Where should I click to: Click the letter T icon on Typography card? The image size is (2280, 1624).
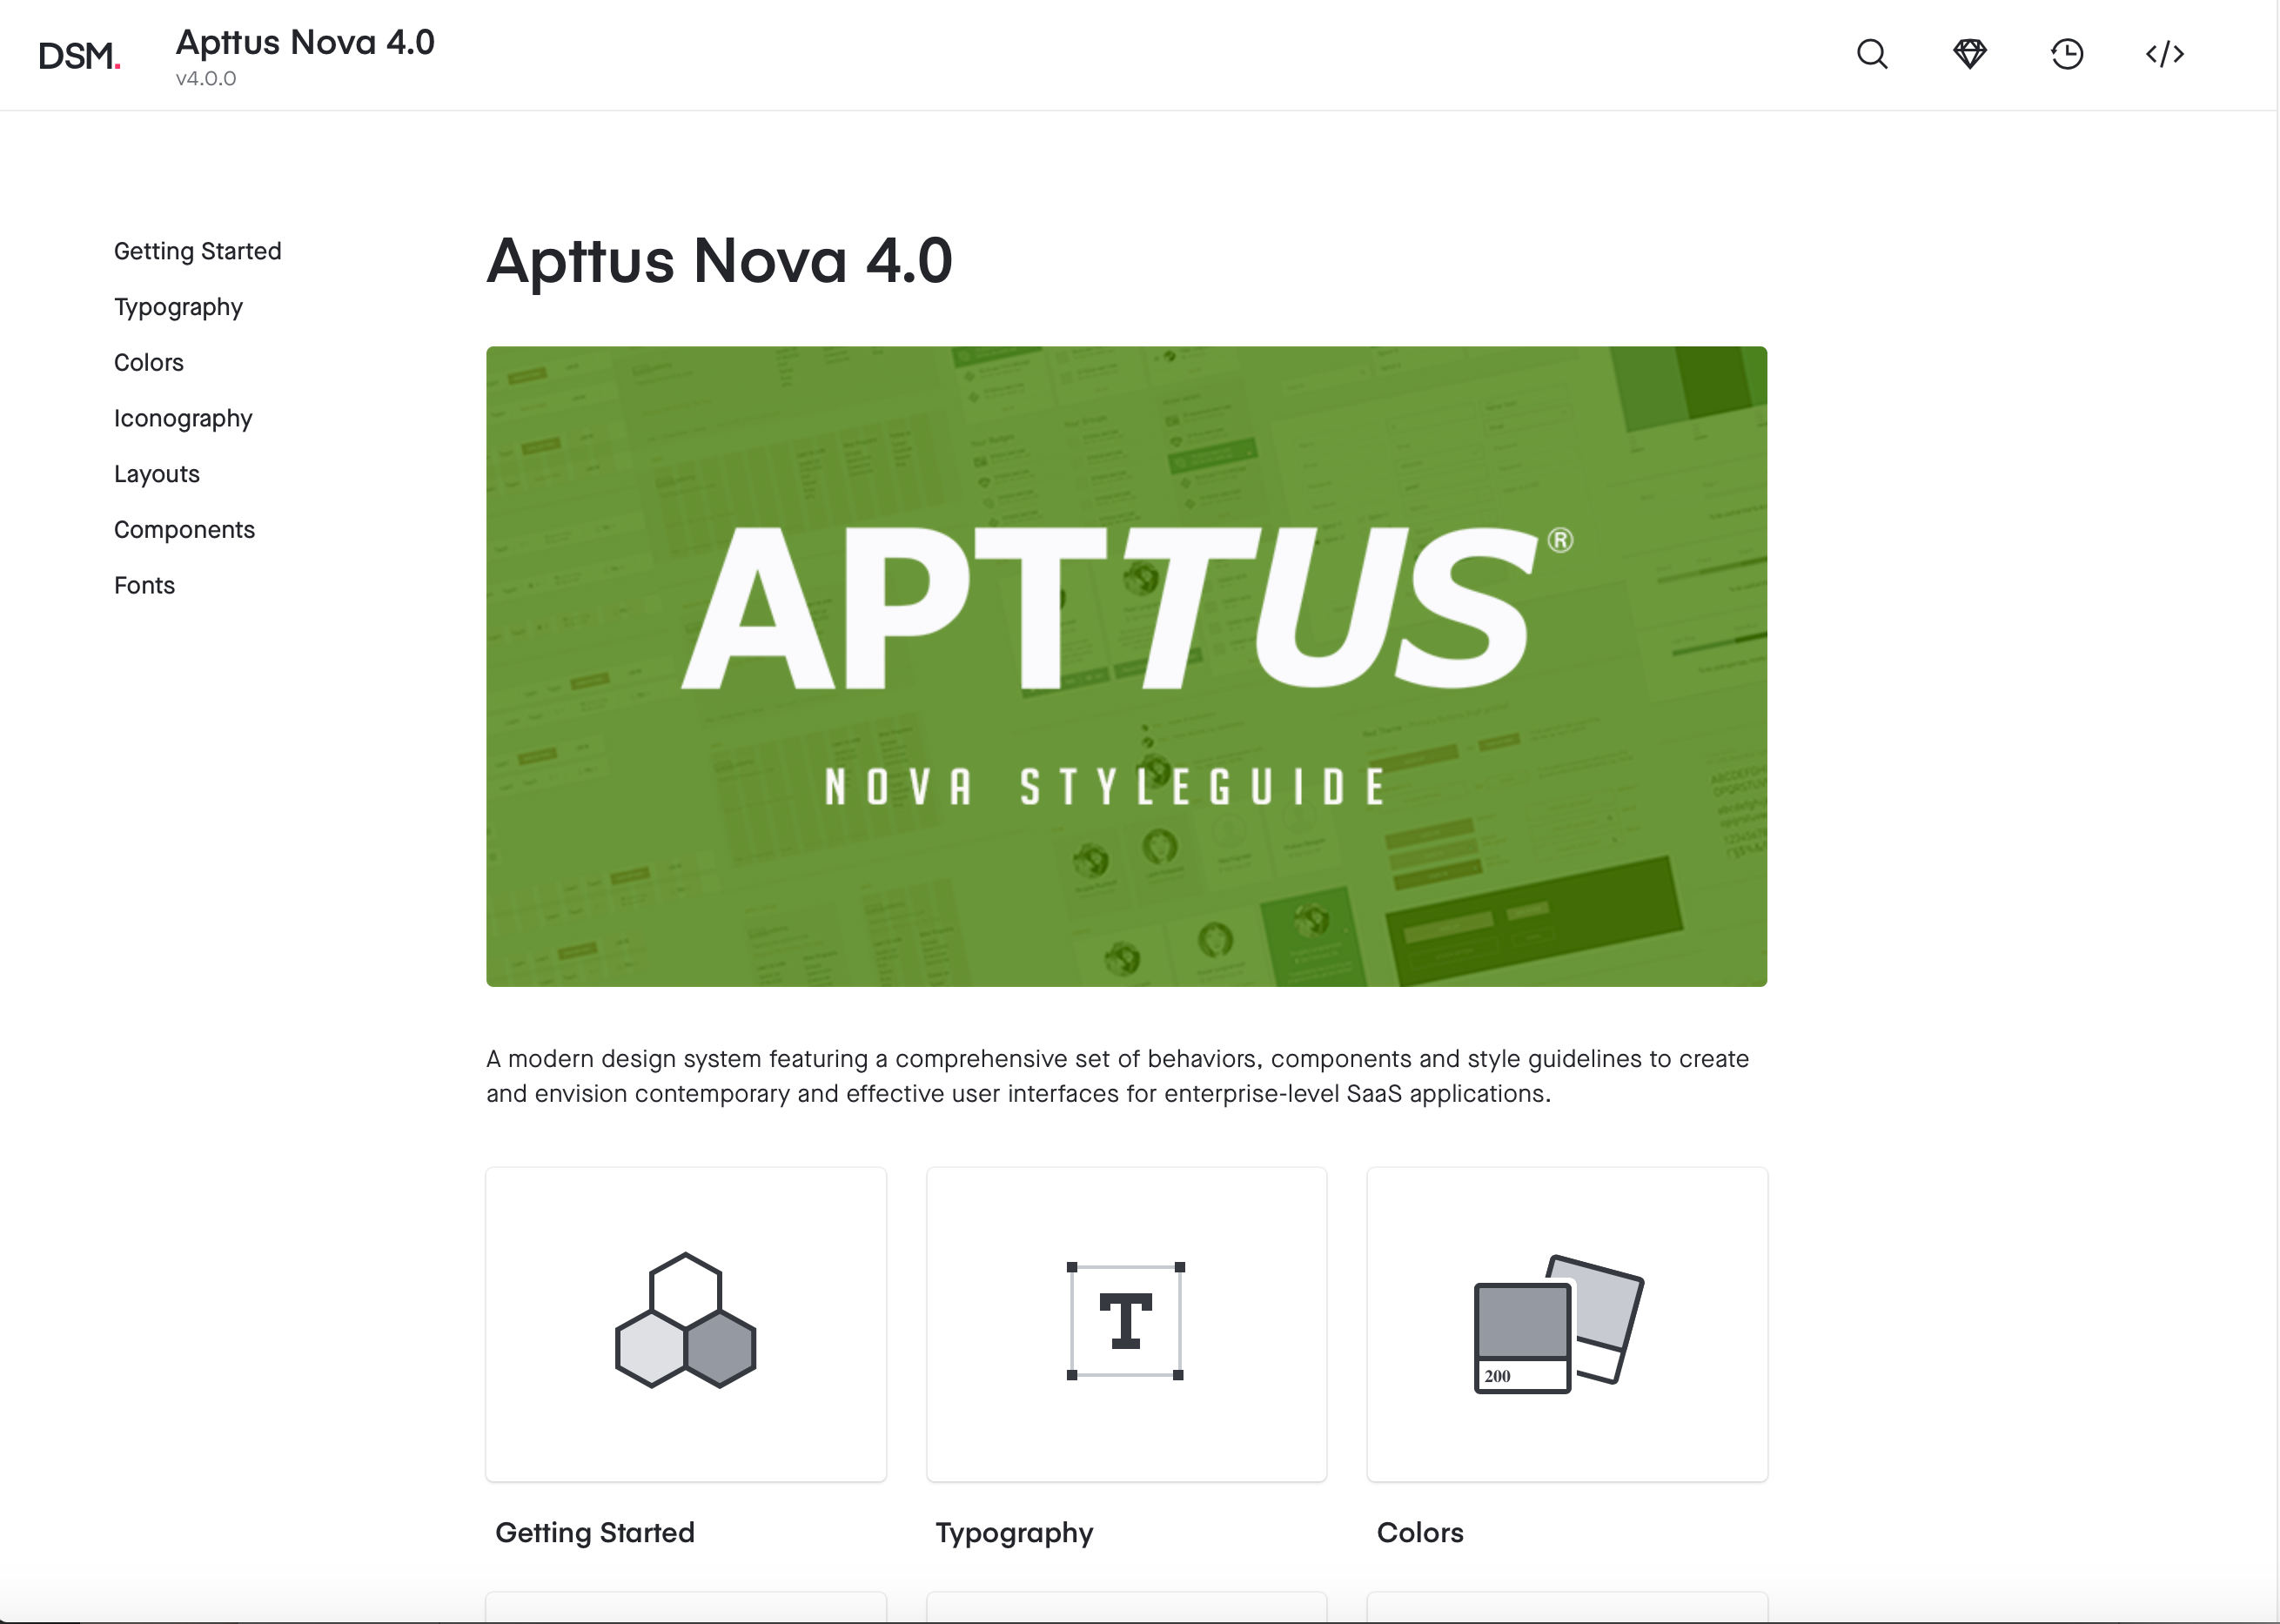(1125, 1322)
